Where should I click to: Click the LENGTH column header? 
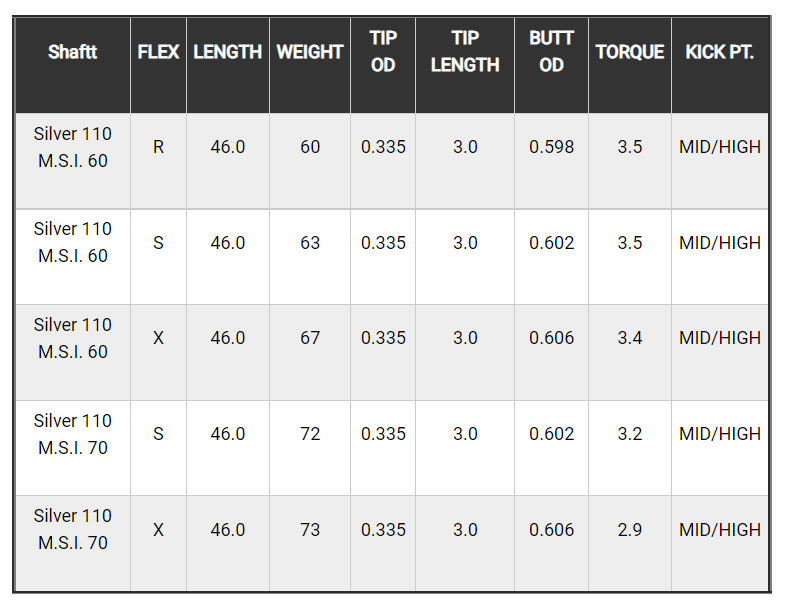click(x=228, y=52)
